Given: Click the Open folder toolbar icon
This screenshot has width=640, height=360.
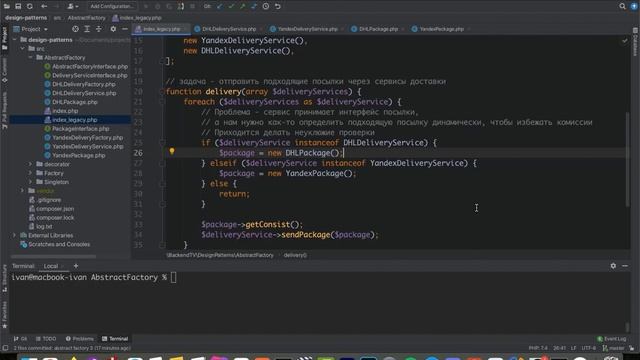Looking at the screenshot, I should [x=7, y=6].
